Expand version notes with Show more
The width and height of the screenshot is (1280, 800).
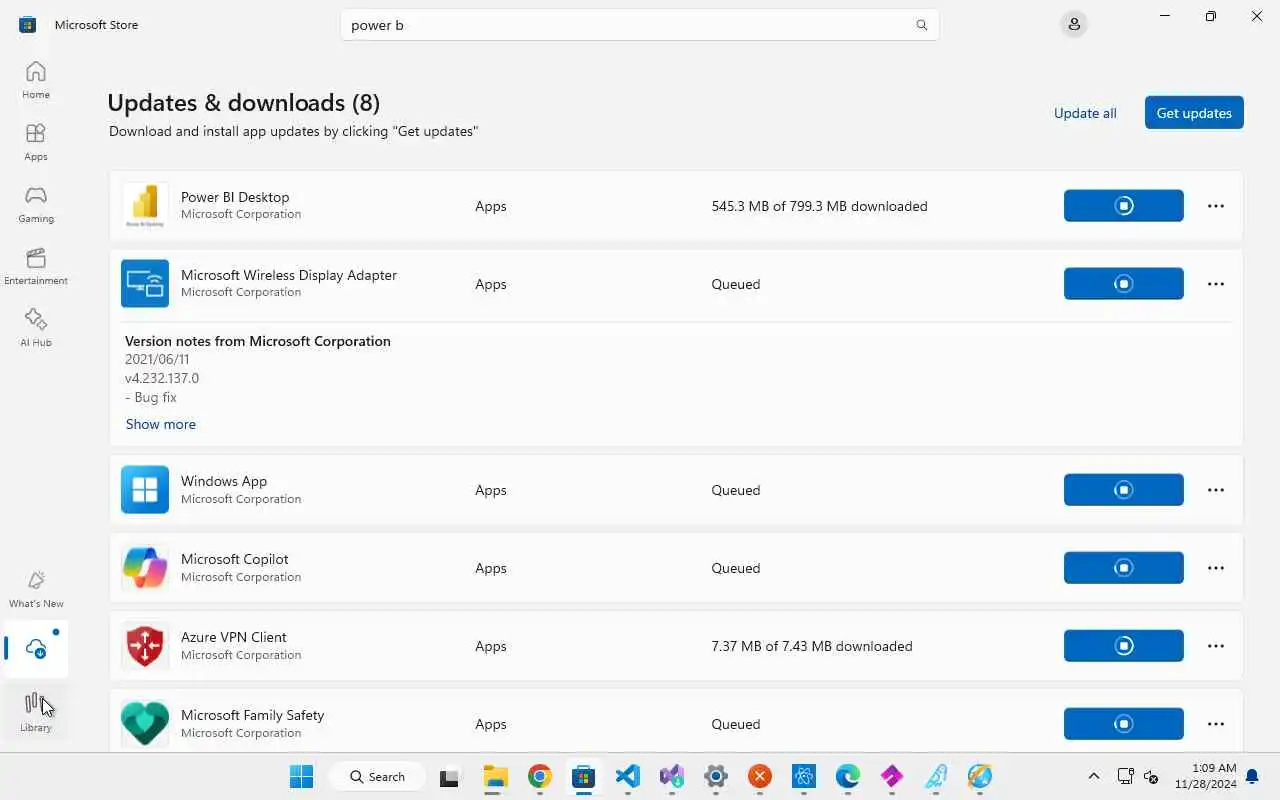click(161, 424)
